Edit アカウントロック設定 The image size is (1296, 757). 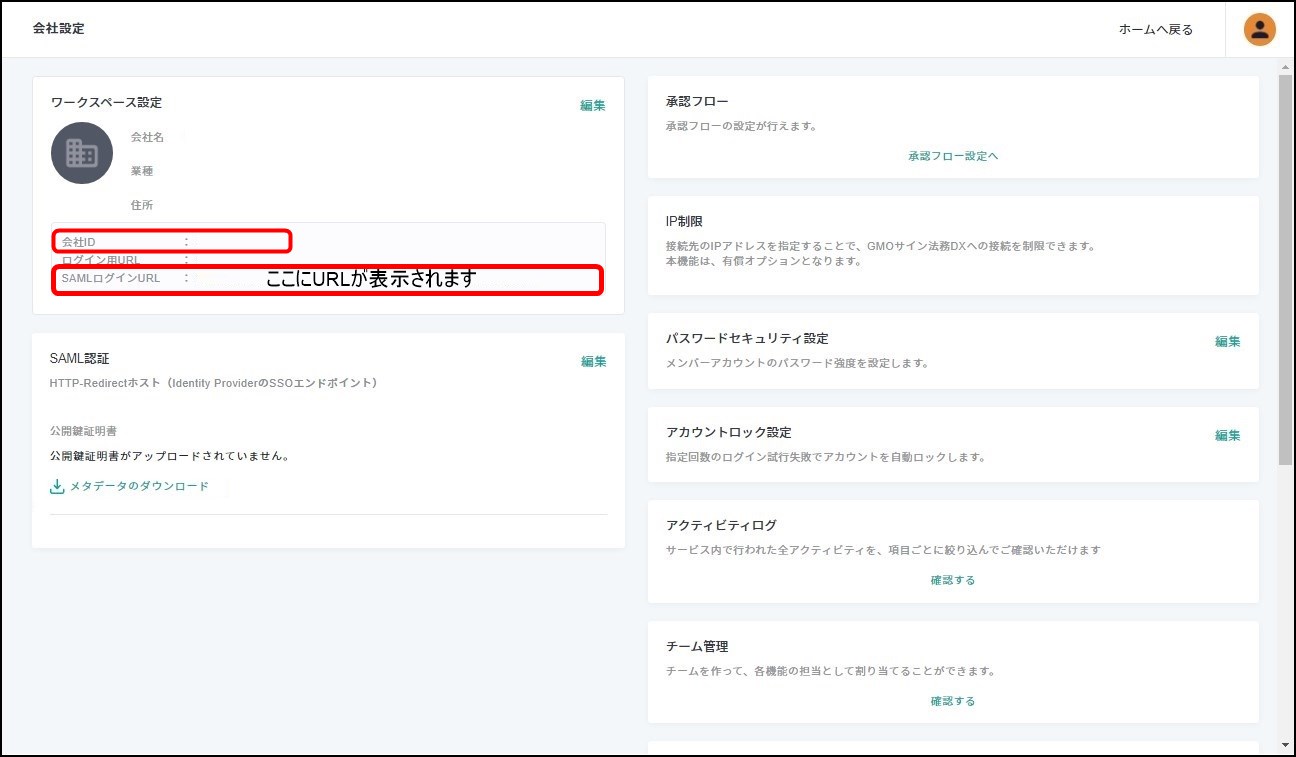coord(1227,436)
